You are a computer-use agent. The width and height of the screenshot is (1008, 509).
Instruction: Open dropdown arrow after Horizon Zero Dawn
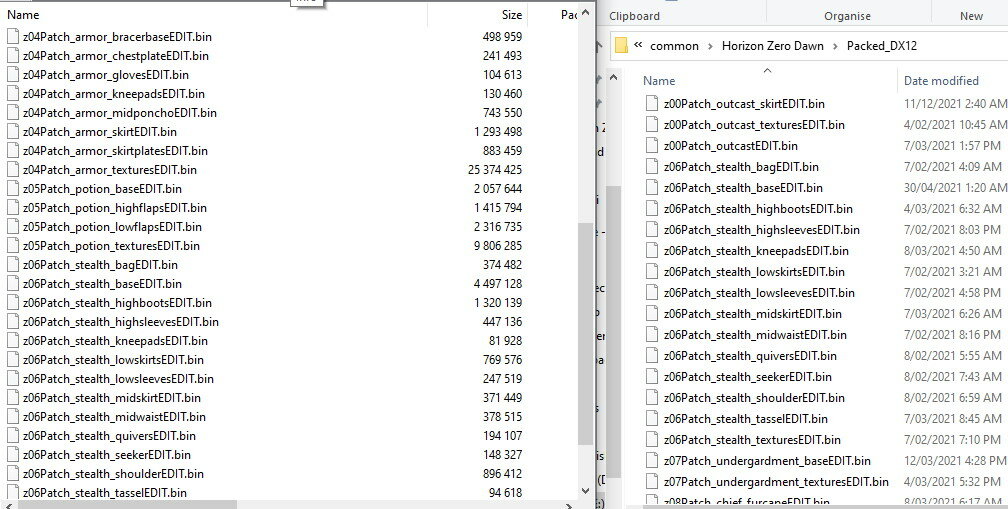pyautogui.click(x=835, y=46)
